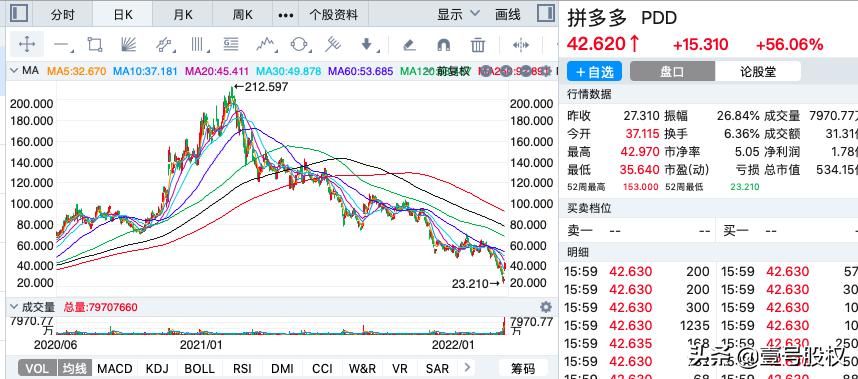Select the wave polyline drawing tool

[265, 44]
